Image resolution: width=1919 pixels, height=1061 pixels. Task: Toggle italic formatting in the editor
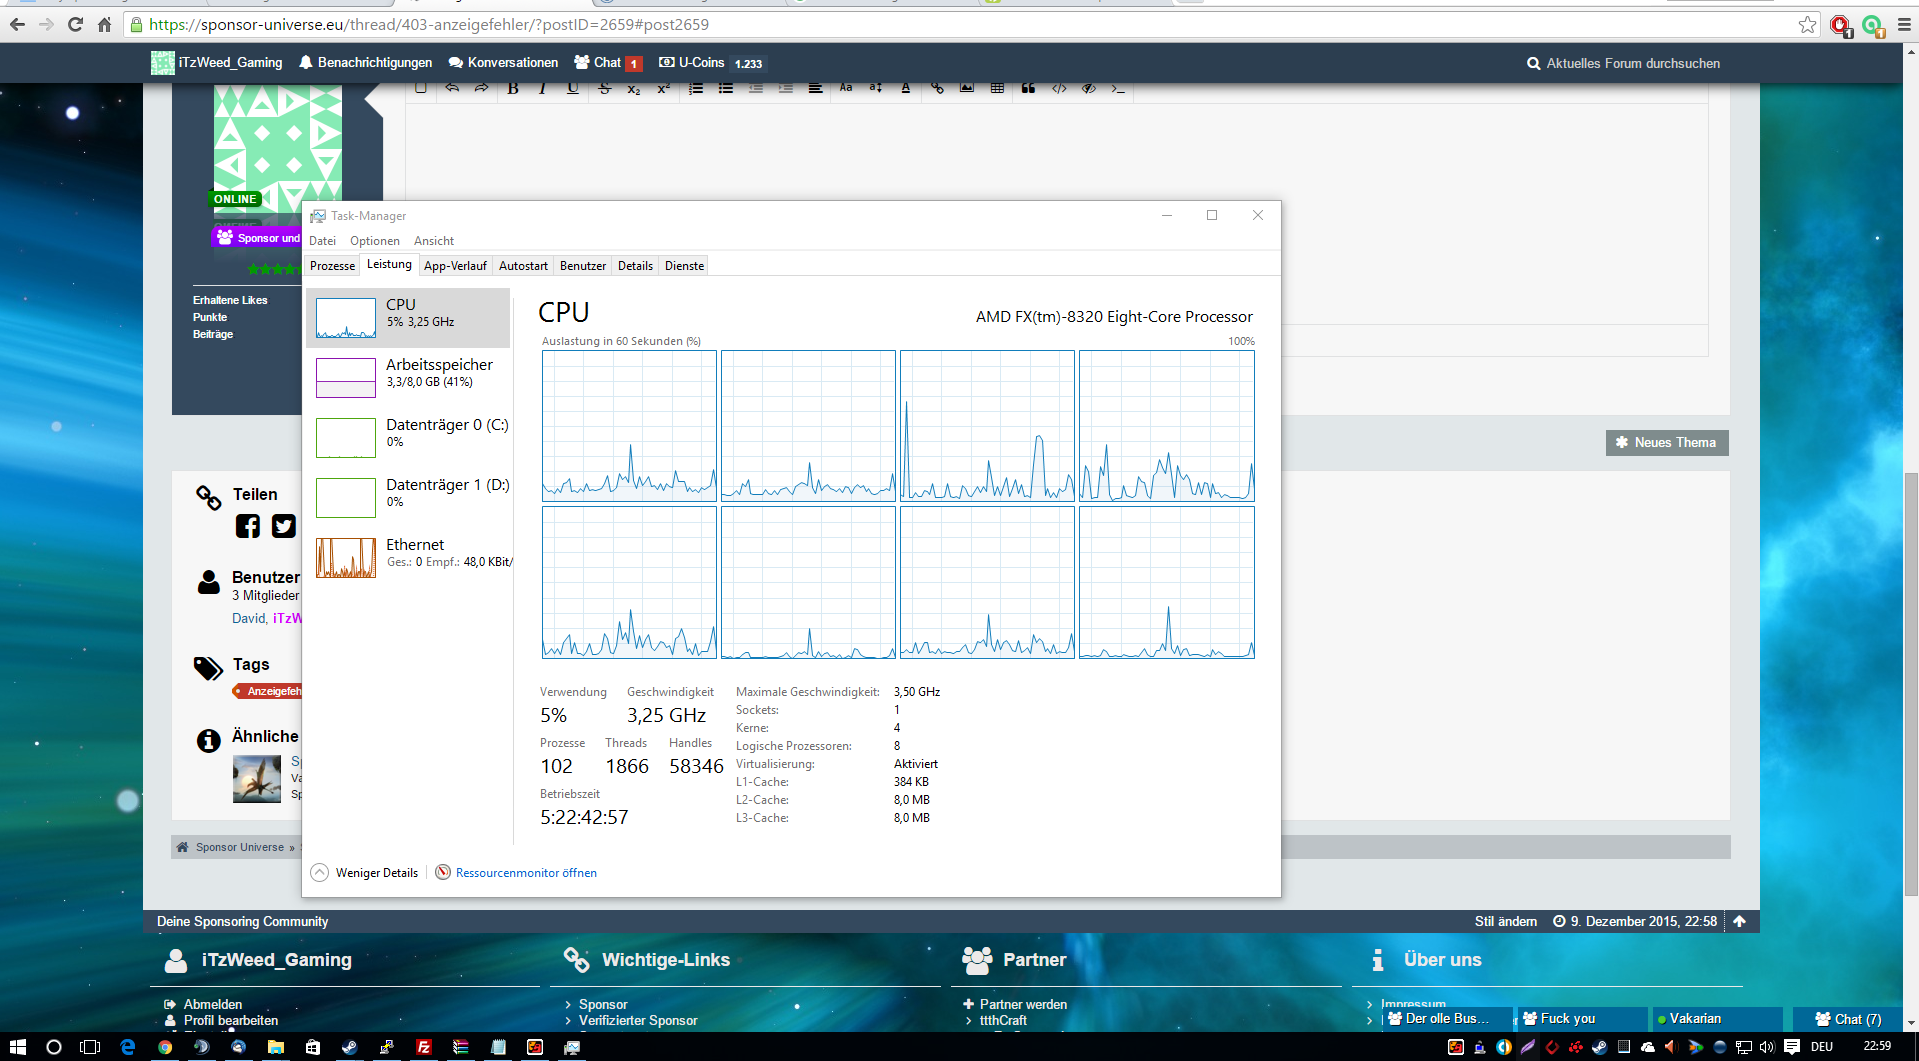coord(542,89)
